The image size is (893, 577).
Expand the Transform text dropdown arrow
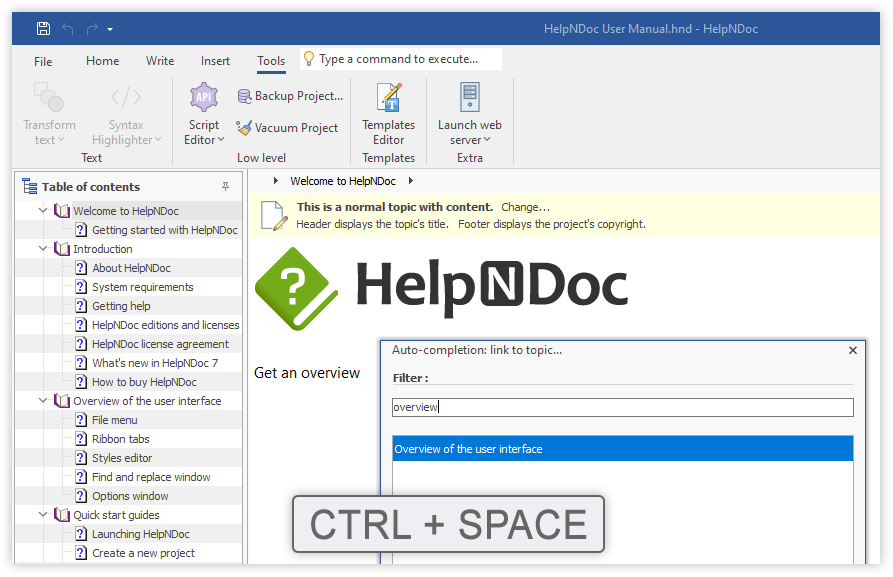pyautogui.click(x=61, y=140)
